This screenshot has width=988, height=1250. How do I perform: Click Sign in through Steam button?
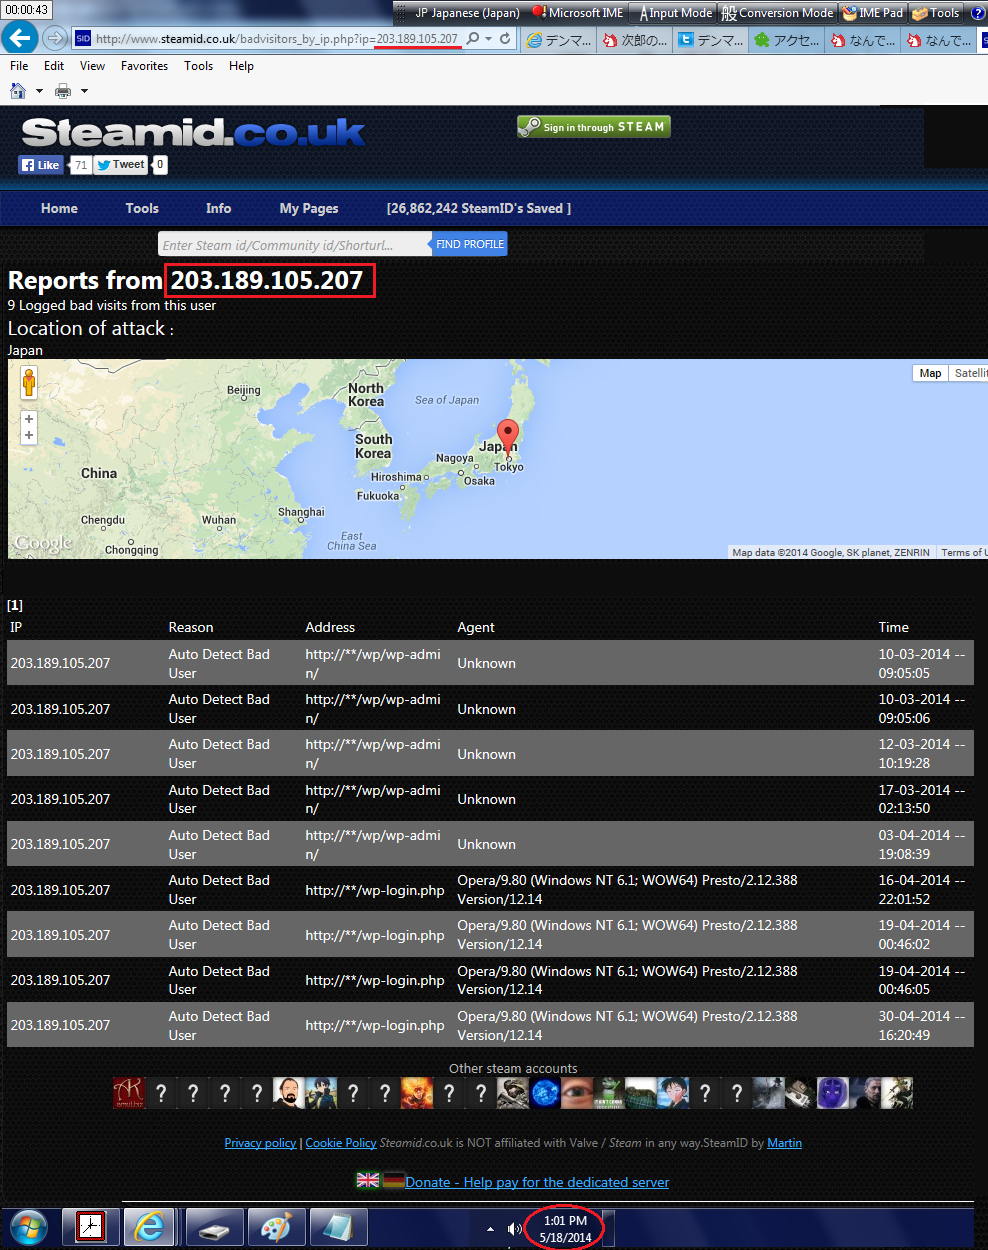(x=593, y=127)
